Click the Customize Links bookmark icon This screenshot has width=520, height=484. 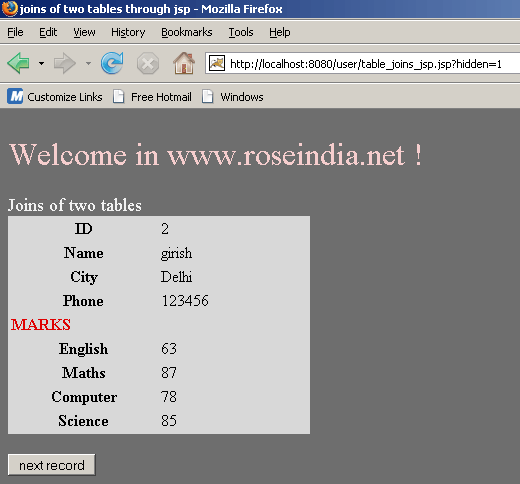15,96
